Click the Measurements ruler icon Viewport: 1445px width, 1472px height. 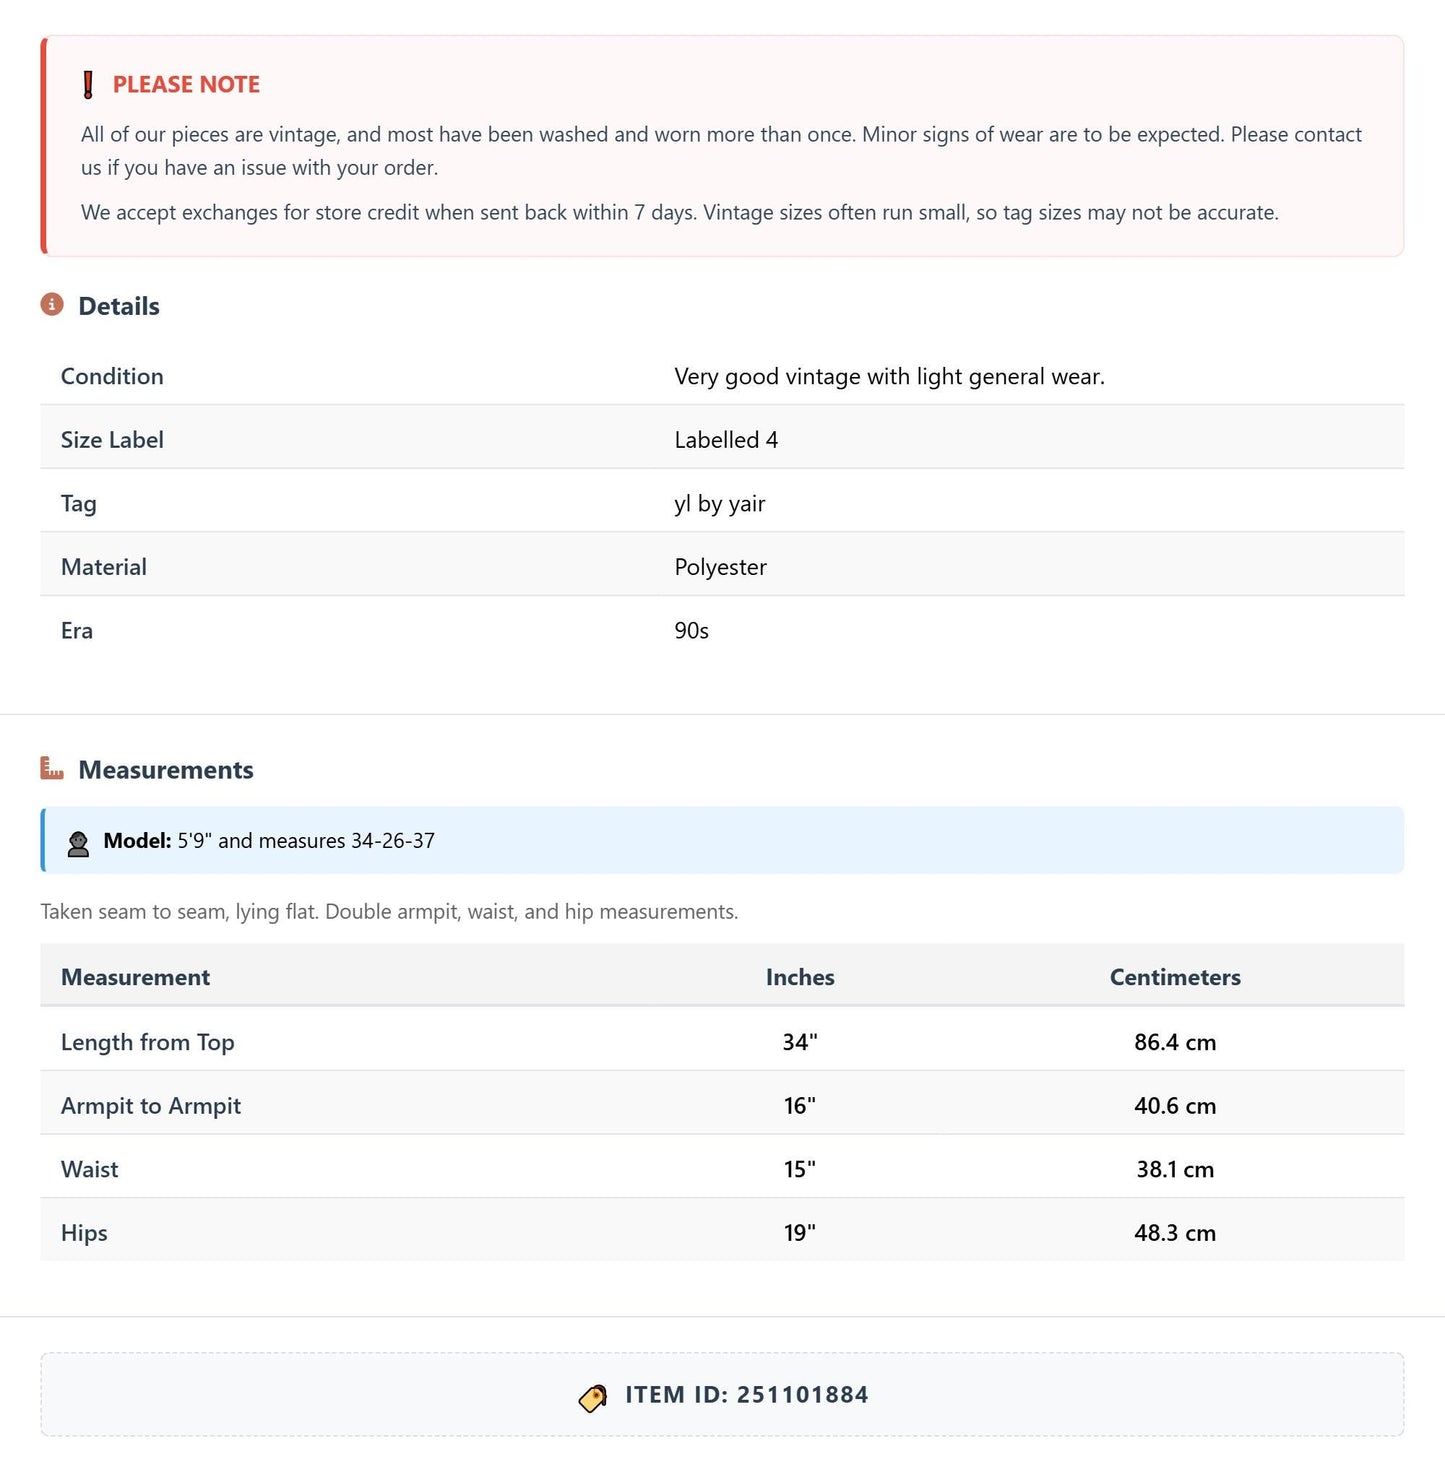pos(52,768)
